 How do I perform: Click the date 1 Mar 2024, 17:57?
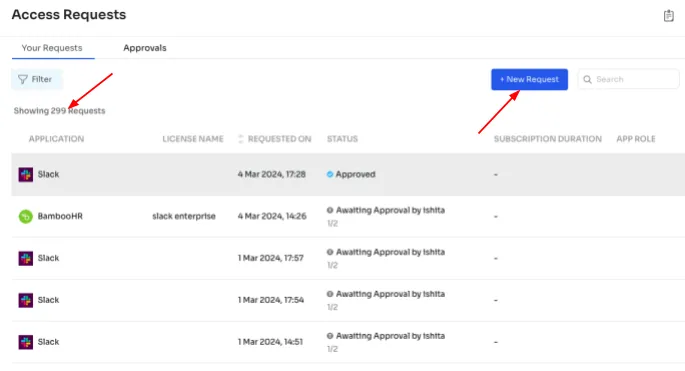270,258
